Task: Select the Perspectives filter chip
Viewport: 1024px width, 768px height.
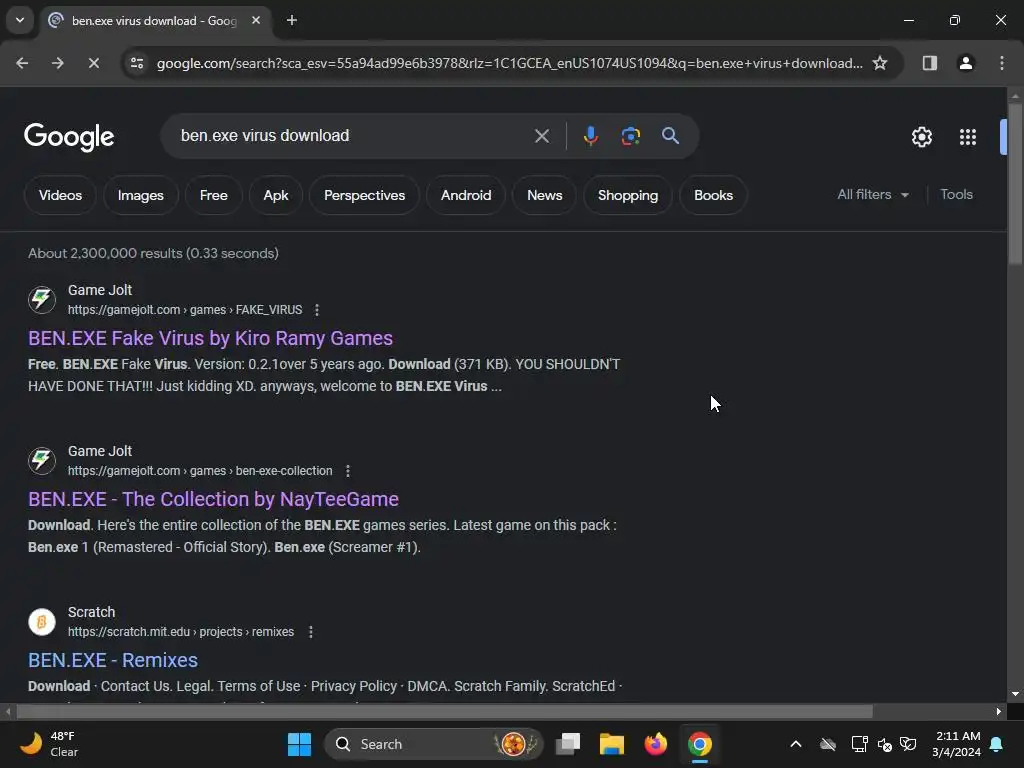Action: (x=364, y=195)
